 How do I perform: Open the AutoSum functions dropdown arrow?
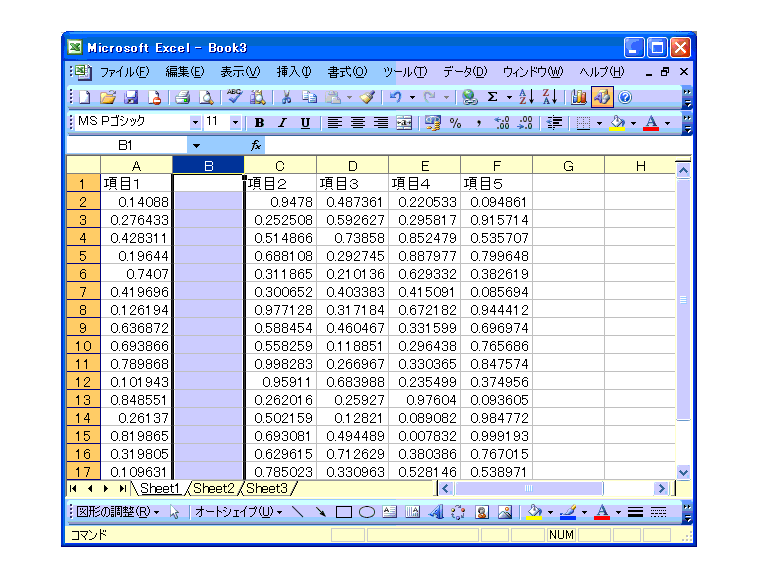pyautogui.click(x=509, y=98)
